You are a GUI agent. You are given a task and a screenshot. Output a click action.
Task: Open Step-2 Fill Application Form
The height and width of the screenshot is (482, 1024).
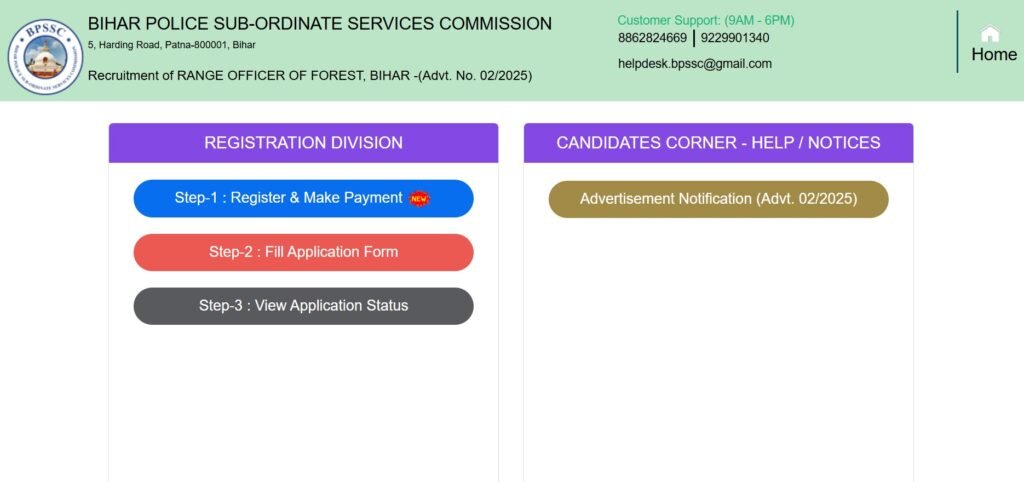(303, 252)
